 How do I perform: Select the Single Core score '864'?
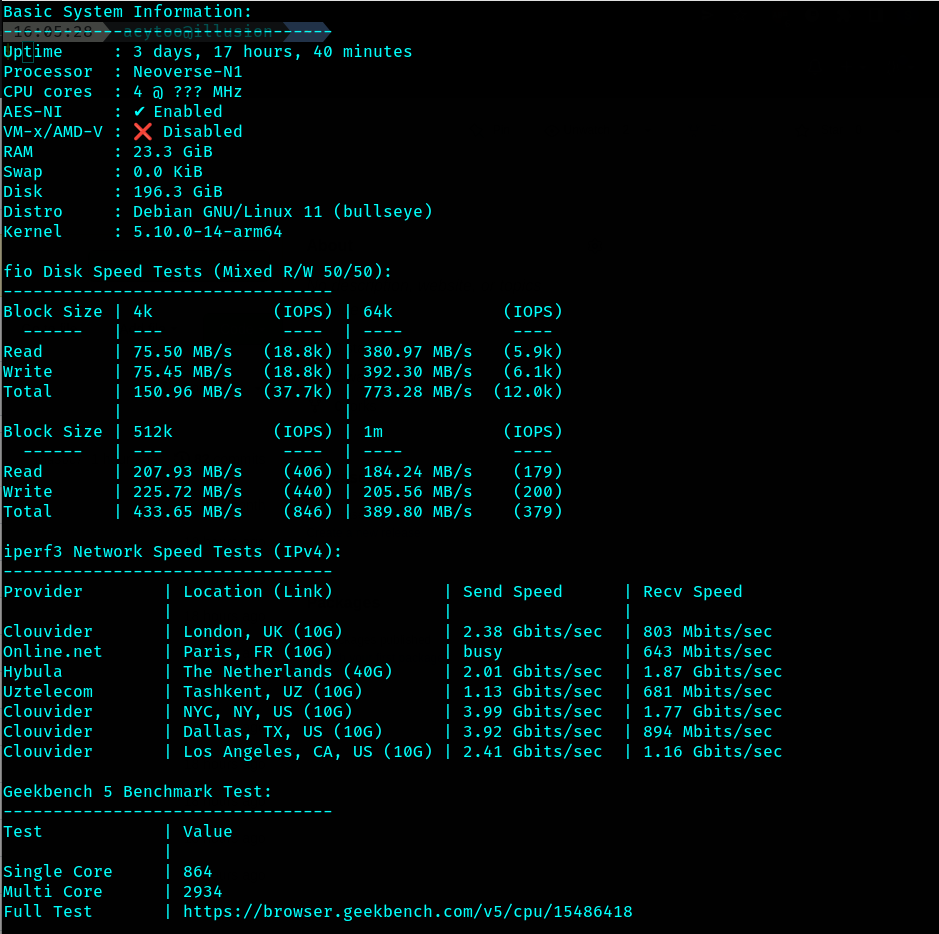click(x=198, y=872)
